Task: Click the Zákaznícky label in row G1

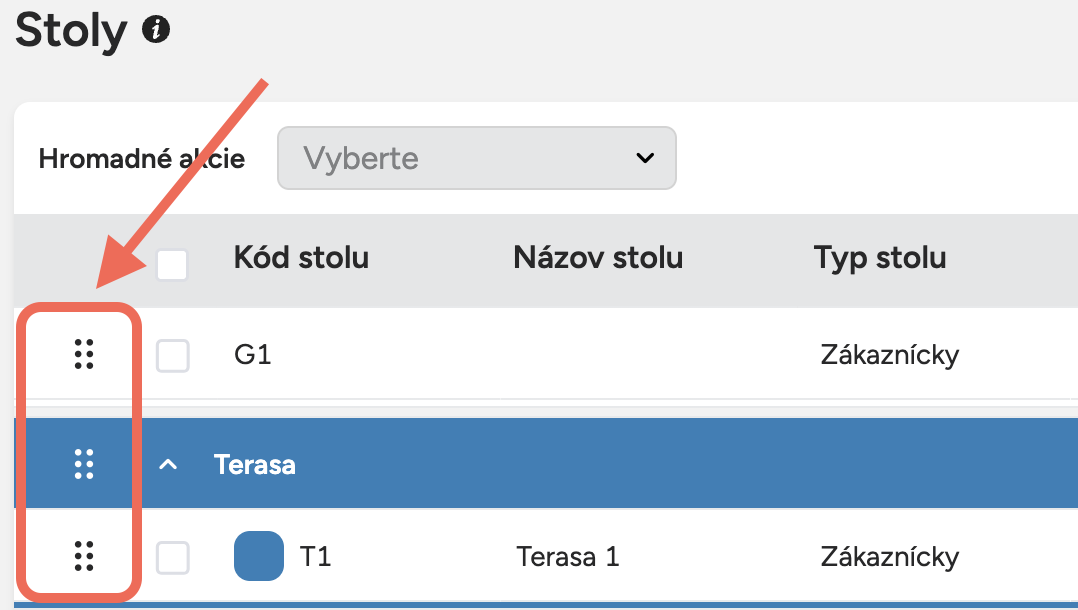Action: coord(889,355)
